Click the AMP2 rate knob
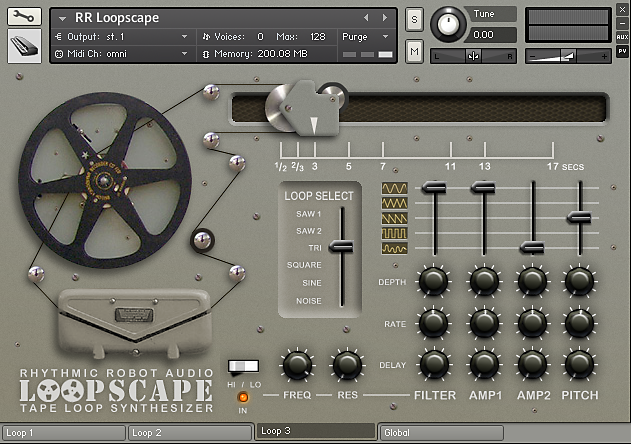631x444 pixels. click(x=532, y=323)
